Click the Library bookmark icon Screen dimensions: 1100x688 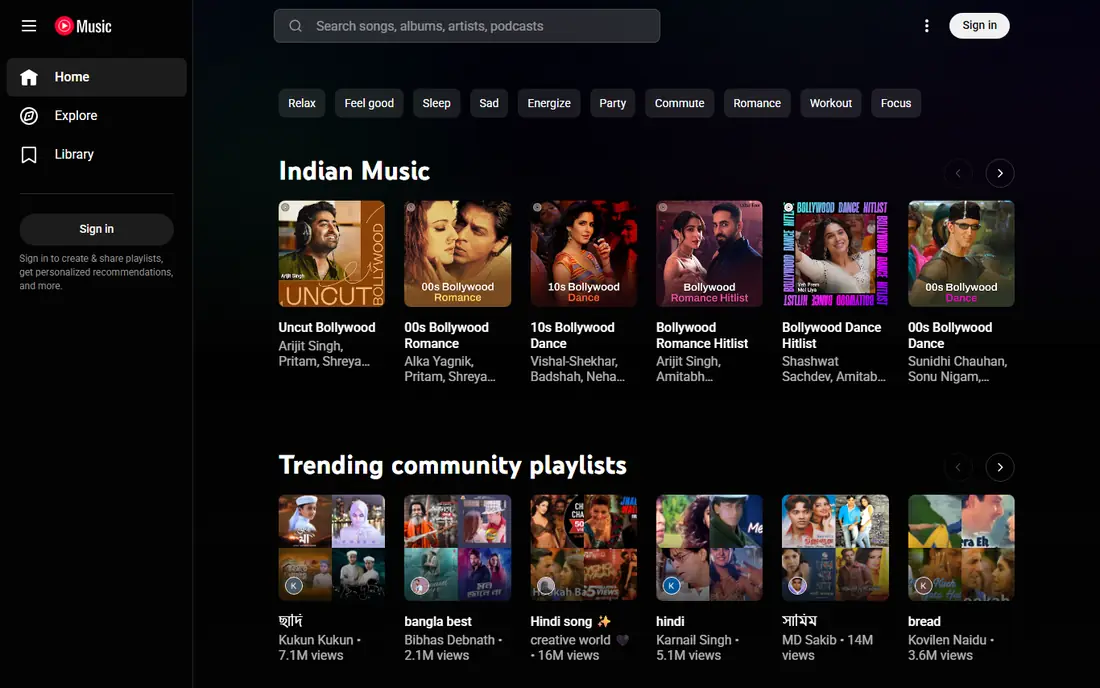[29, 154]
